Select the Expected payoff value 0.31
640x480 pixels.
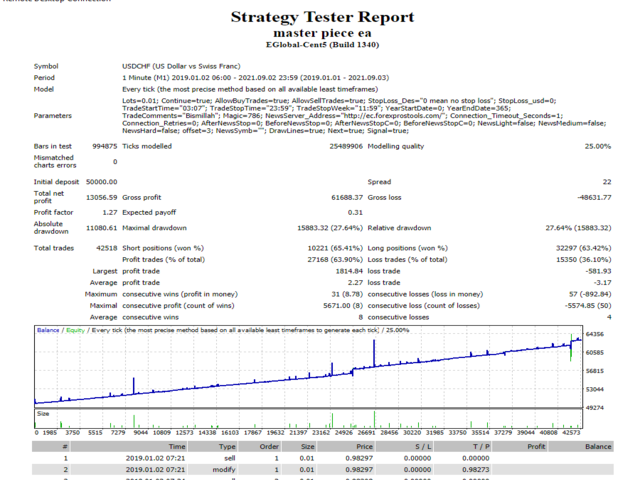pos(355,212)
